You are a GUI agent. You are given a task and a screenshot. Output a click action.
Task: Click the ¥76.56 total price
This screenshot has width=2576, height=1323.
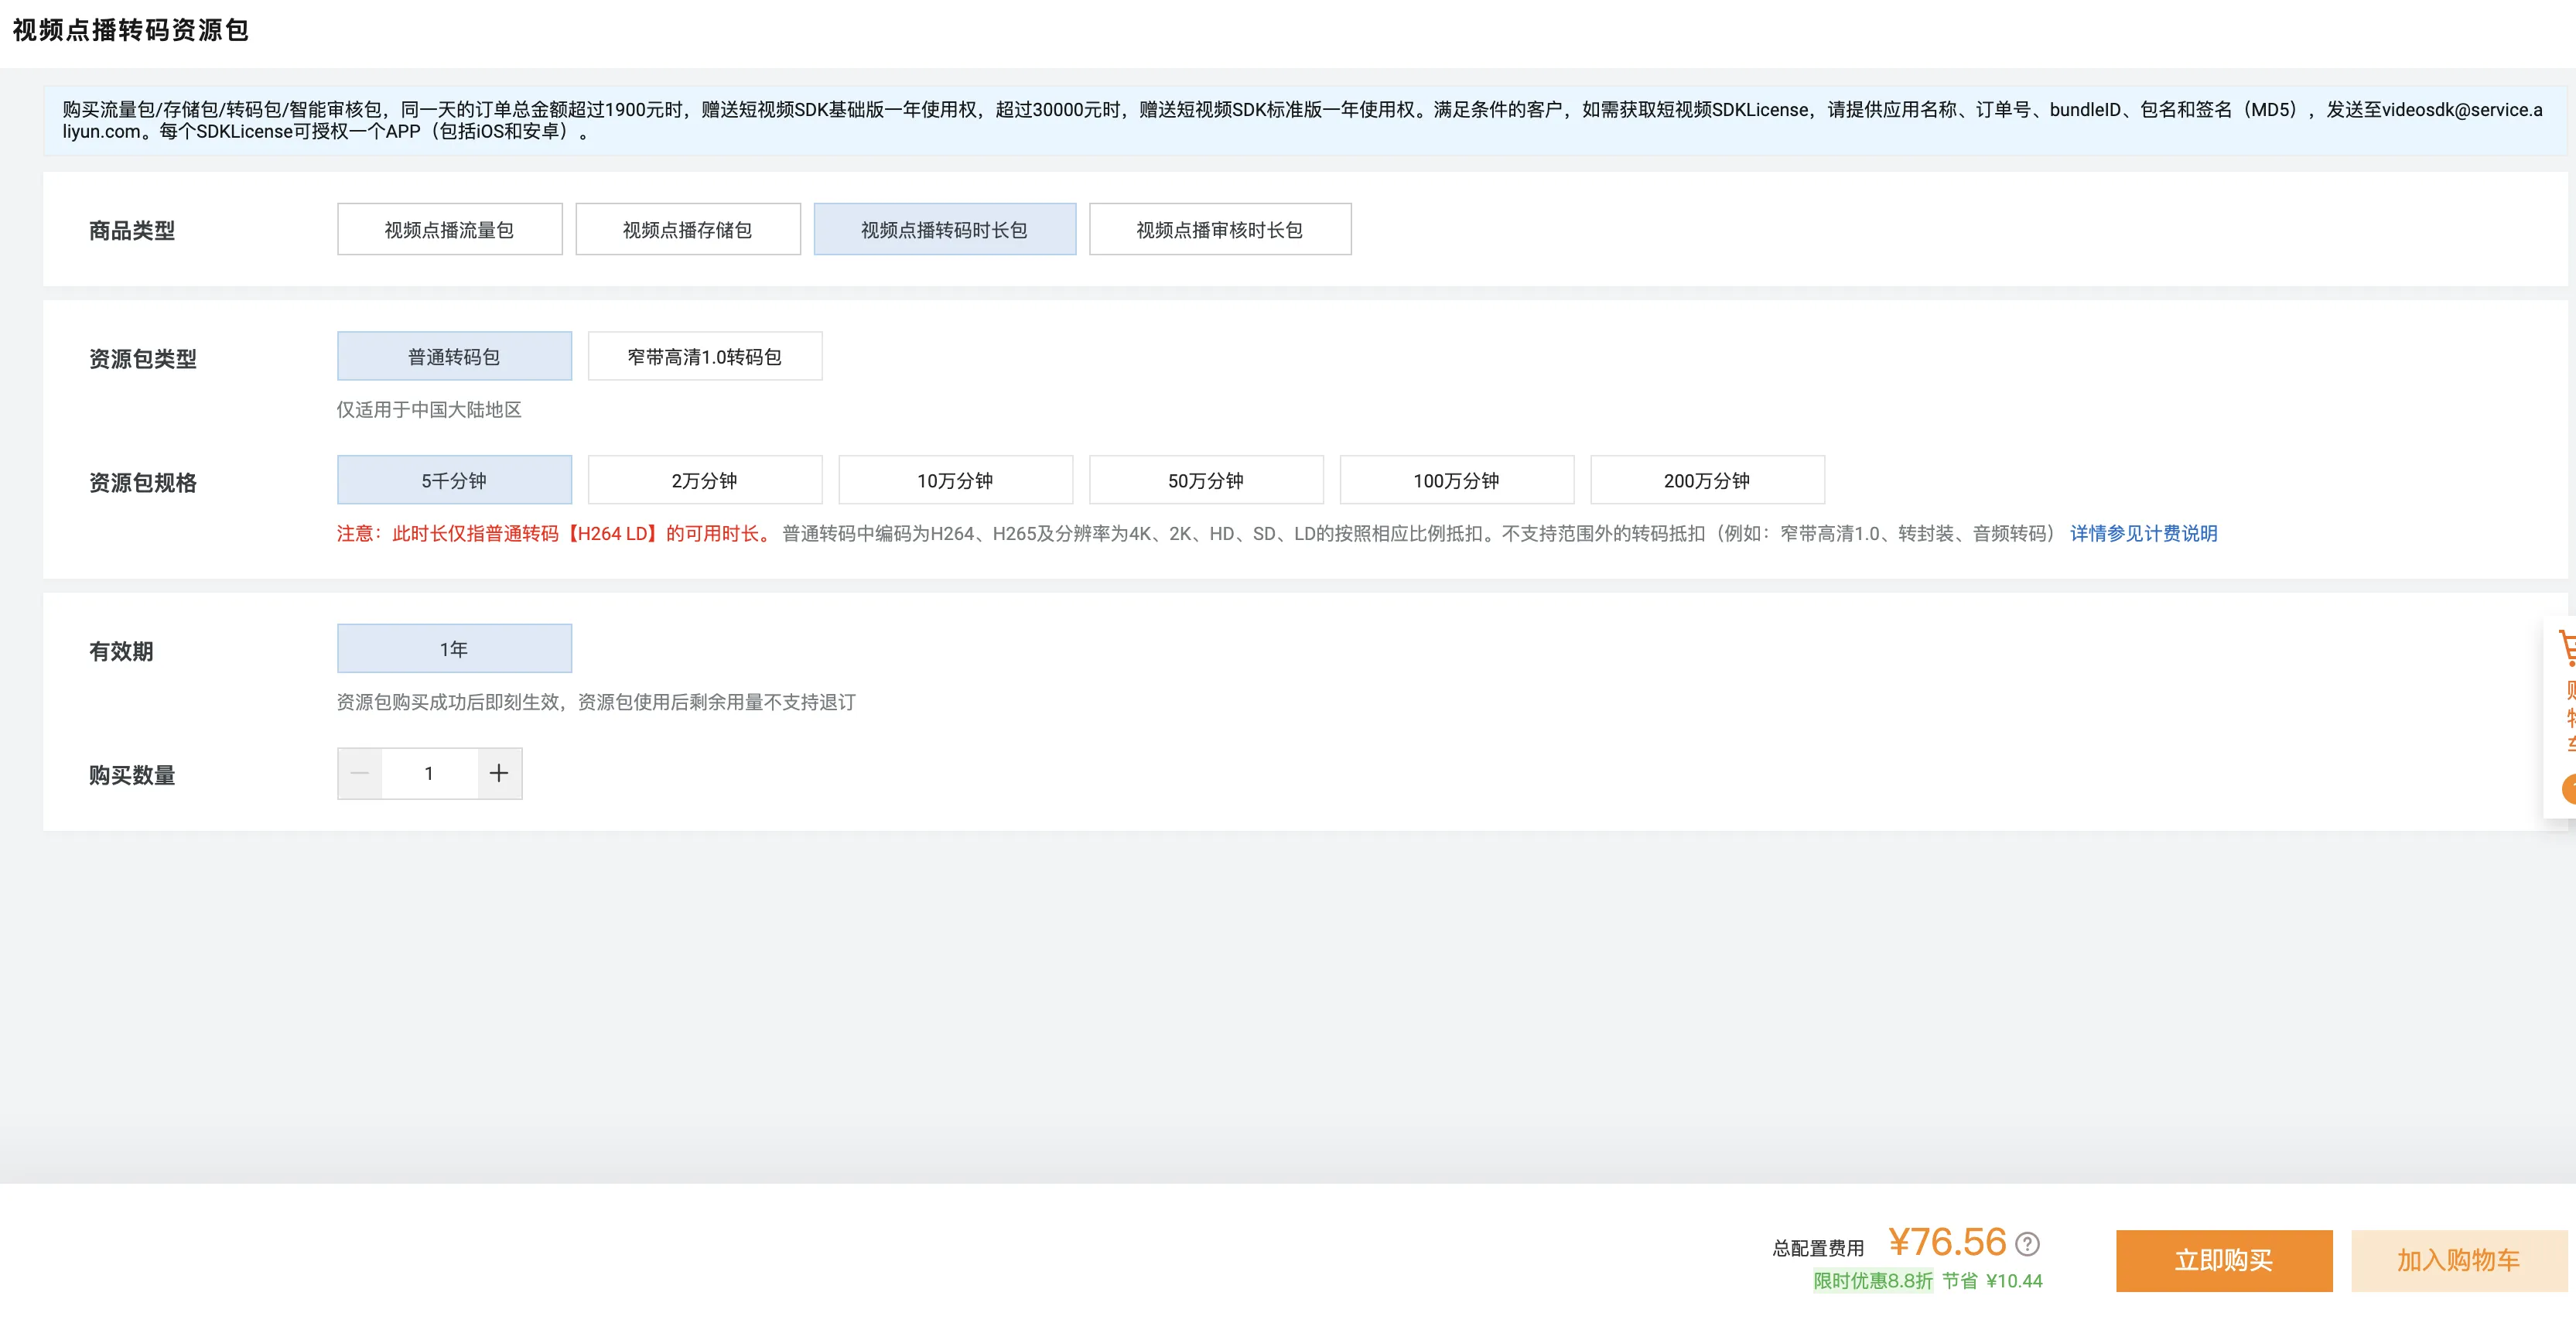(x=1947, y=1242)
